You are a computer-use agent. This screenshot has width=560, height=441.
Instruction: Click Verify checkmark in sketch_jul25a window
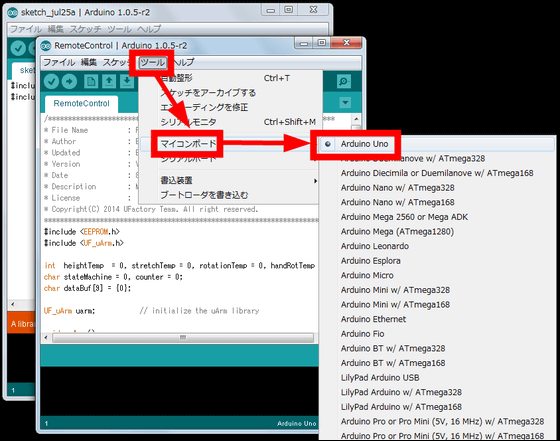click(18, 48)
